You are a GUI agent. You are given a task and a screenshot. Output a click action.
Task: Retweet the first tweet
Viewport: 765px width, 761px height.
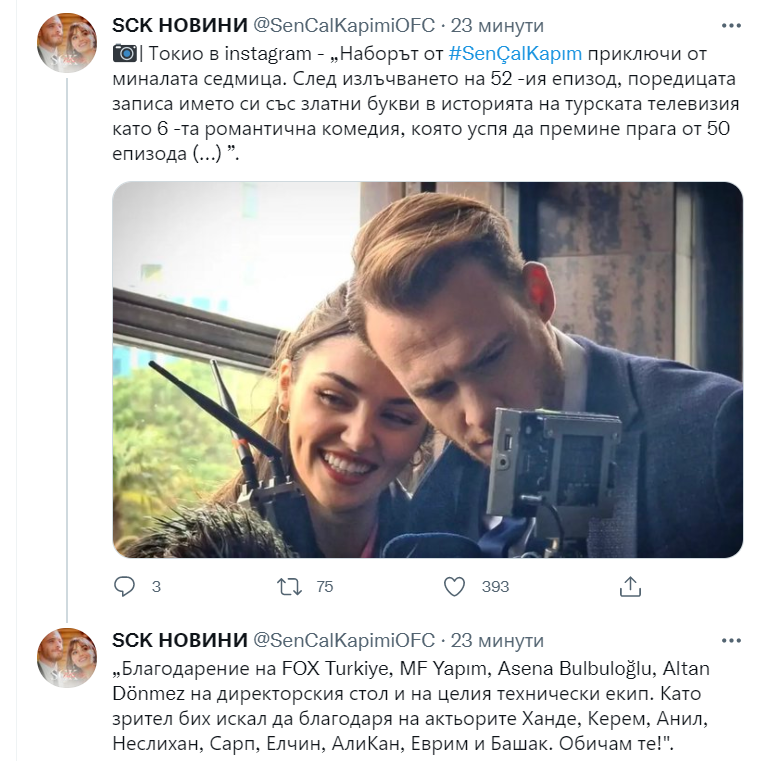(289, 586)
